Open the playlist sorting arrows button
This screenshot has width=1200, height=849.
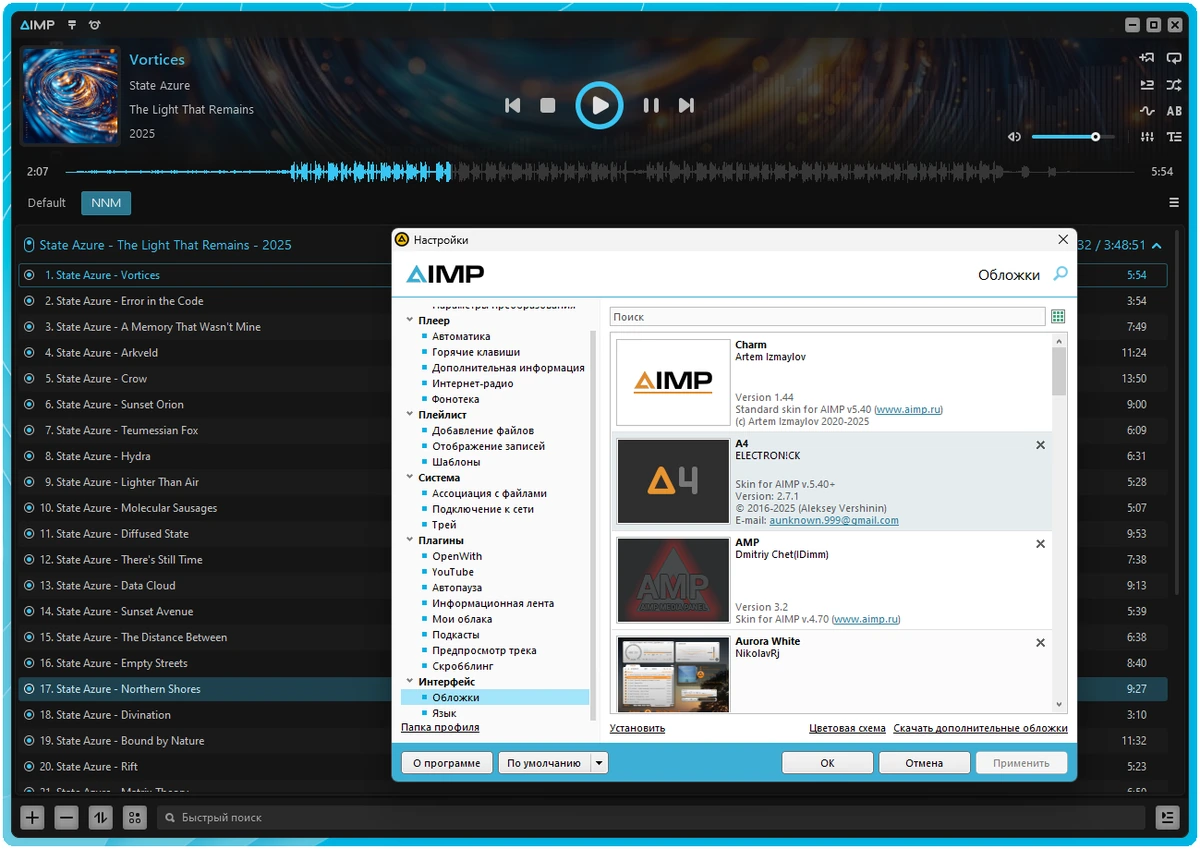point(100,817)
